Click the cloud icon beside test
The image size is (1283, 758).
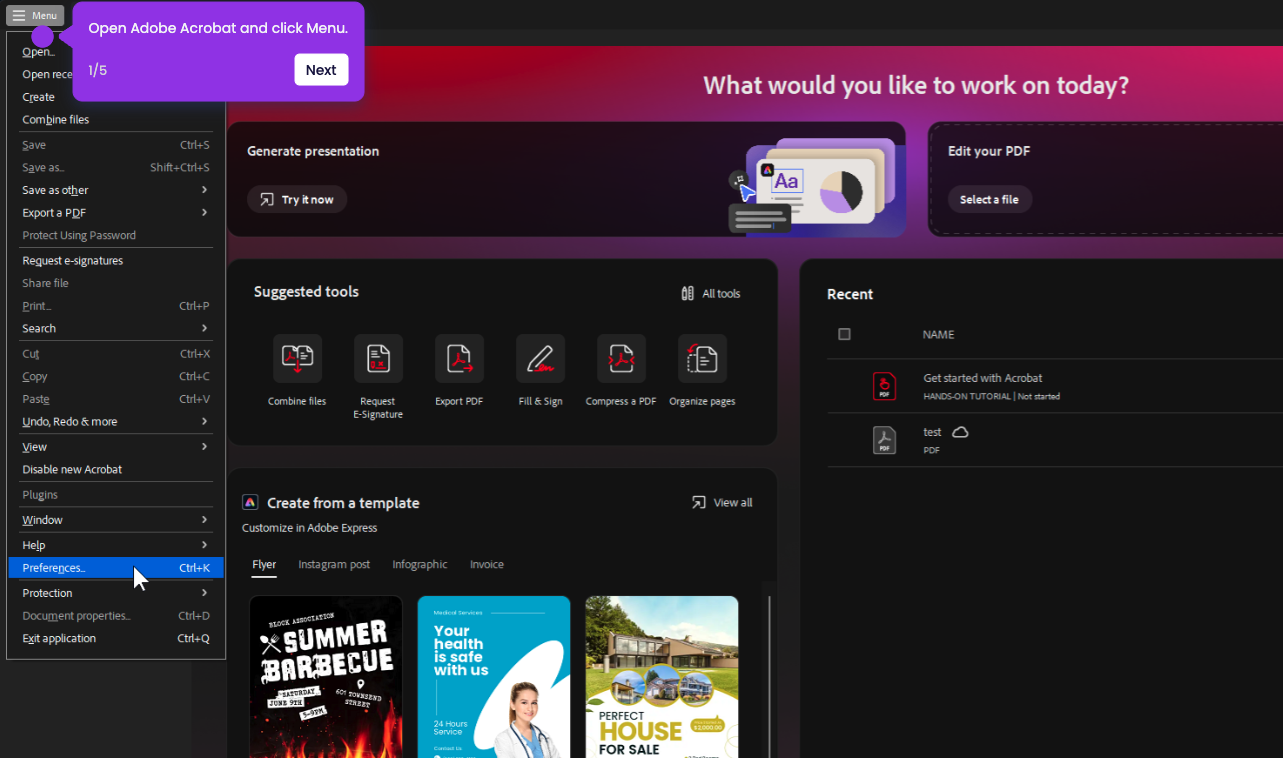(960, 432)
